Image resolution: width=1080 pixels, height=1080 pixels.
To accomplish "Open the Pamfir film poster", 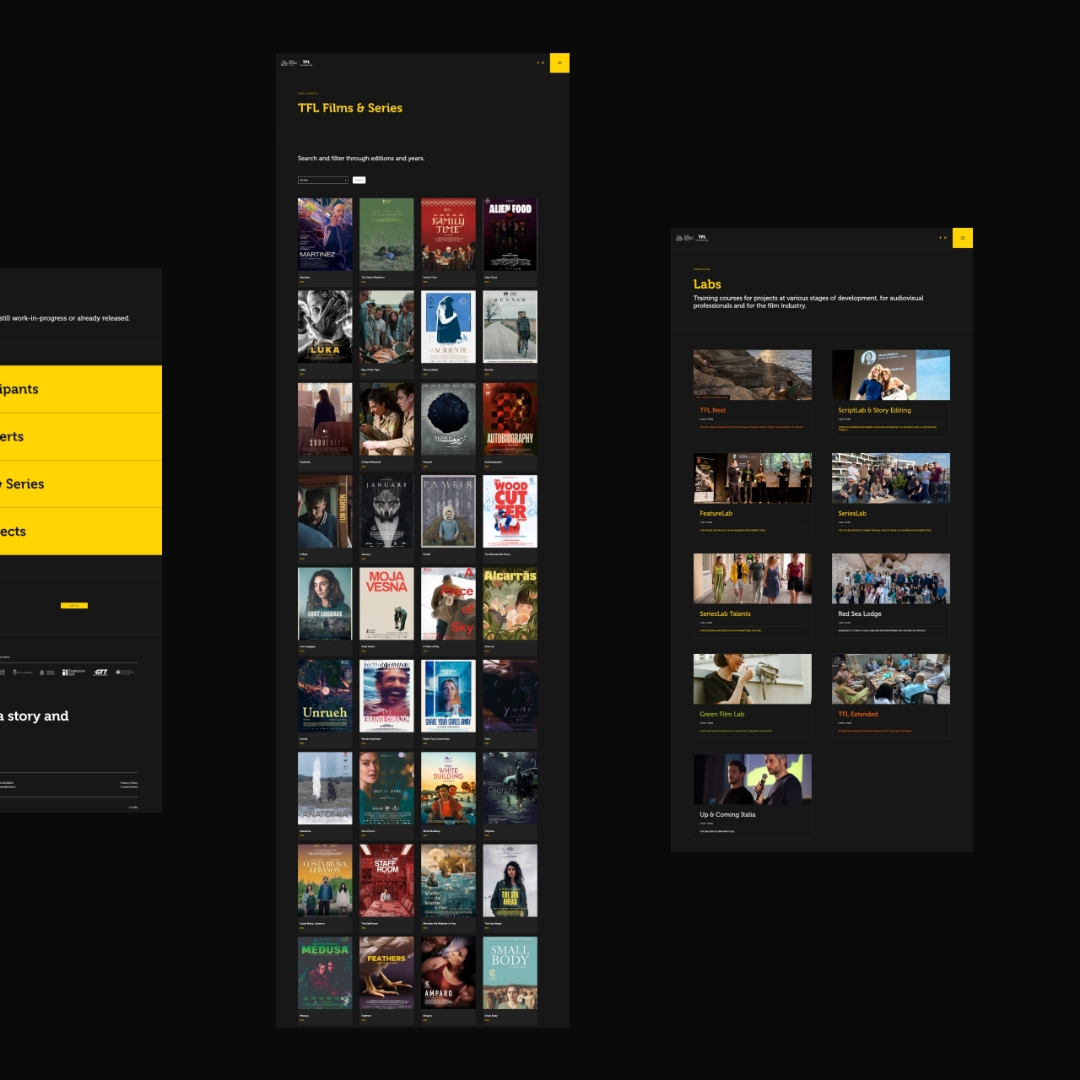I will tap(448, 511).
